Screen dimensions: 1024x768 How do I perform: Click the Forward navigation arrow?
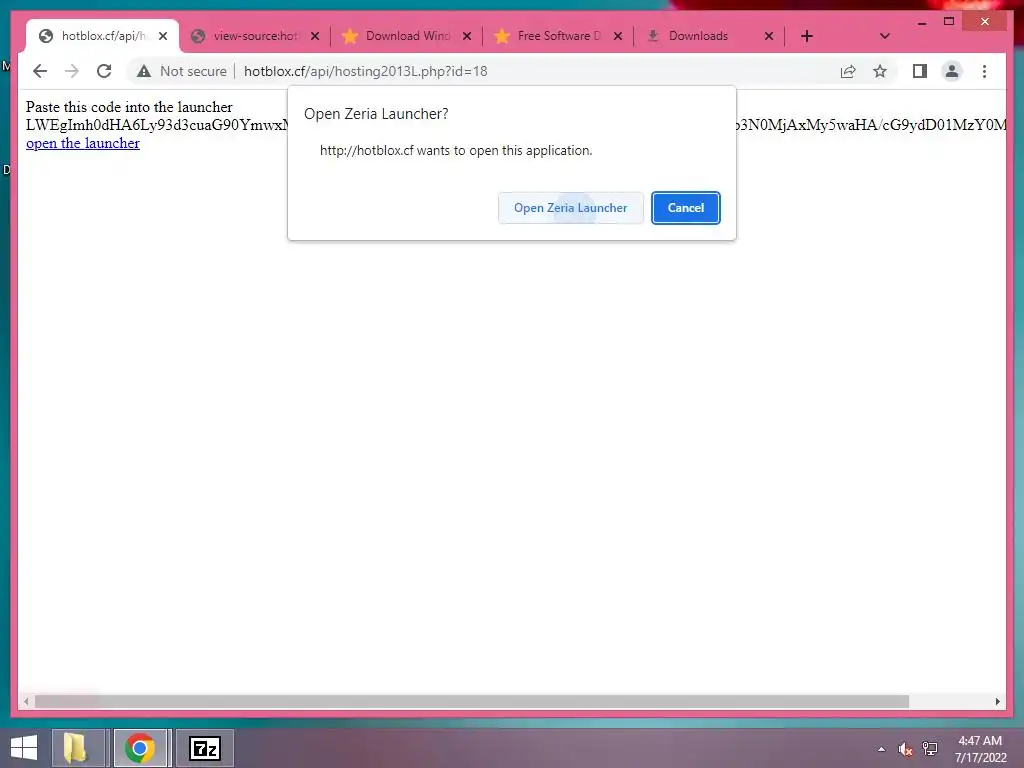coord(72,71)
